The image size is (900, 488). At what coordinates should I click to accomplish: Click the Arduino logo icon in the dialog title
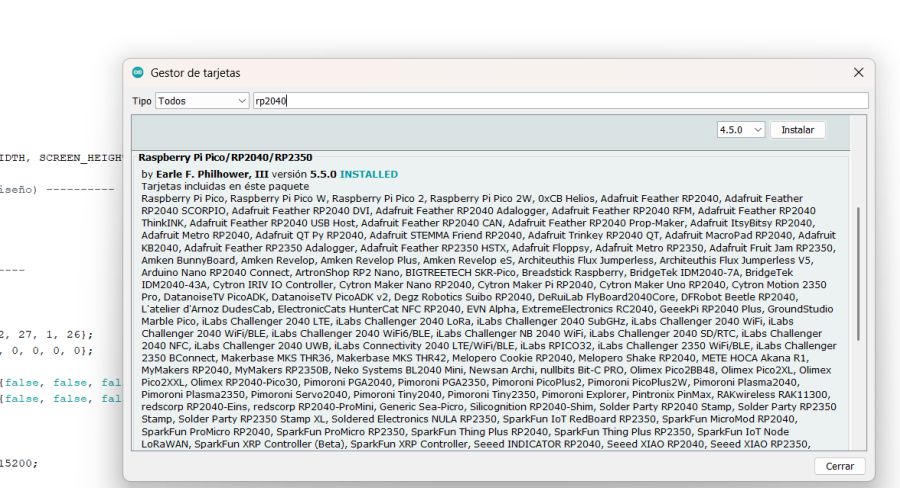coord(138,72)
